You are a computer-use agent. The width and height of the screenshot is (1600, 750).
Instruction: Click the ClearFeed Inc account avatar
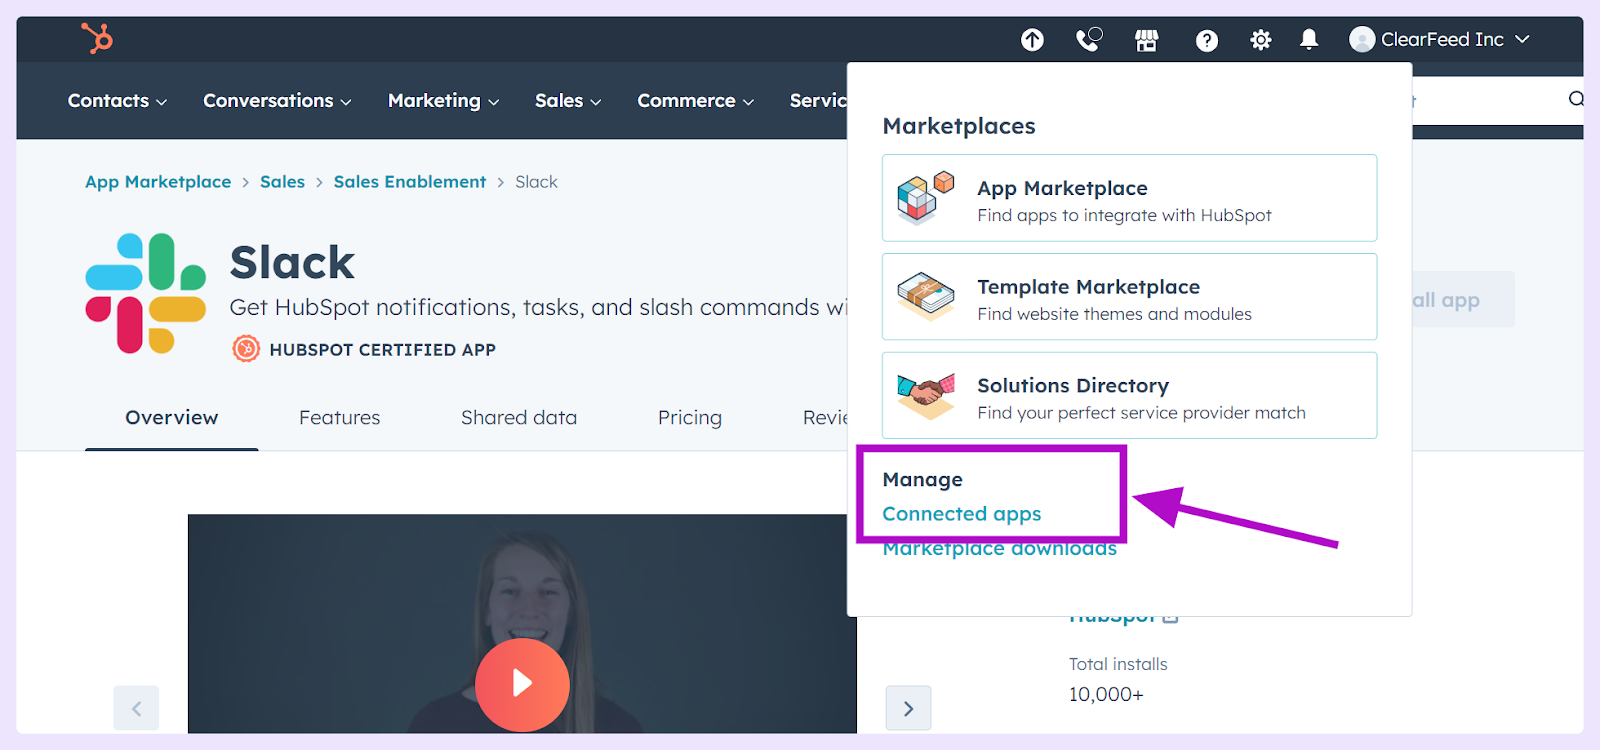(1362, 39)
